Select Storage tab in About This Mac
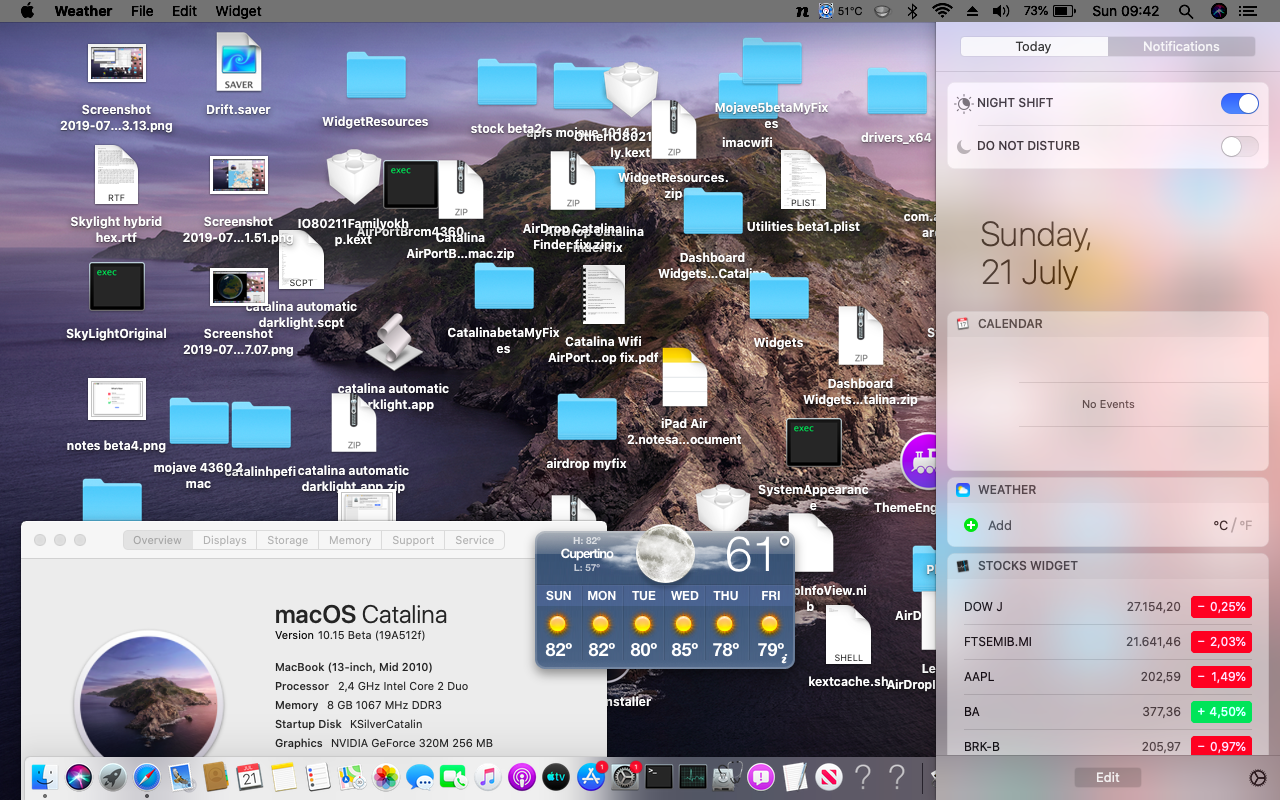 click(287, 540)
